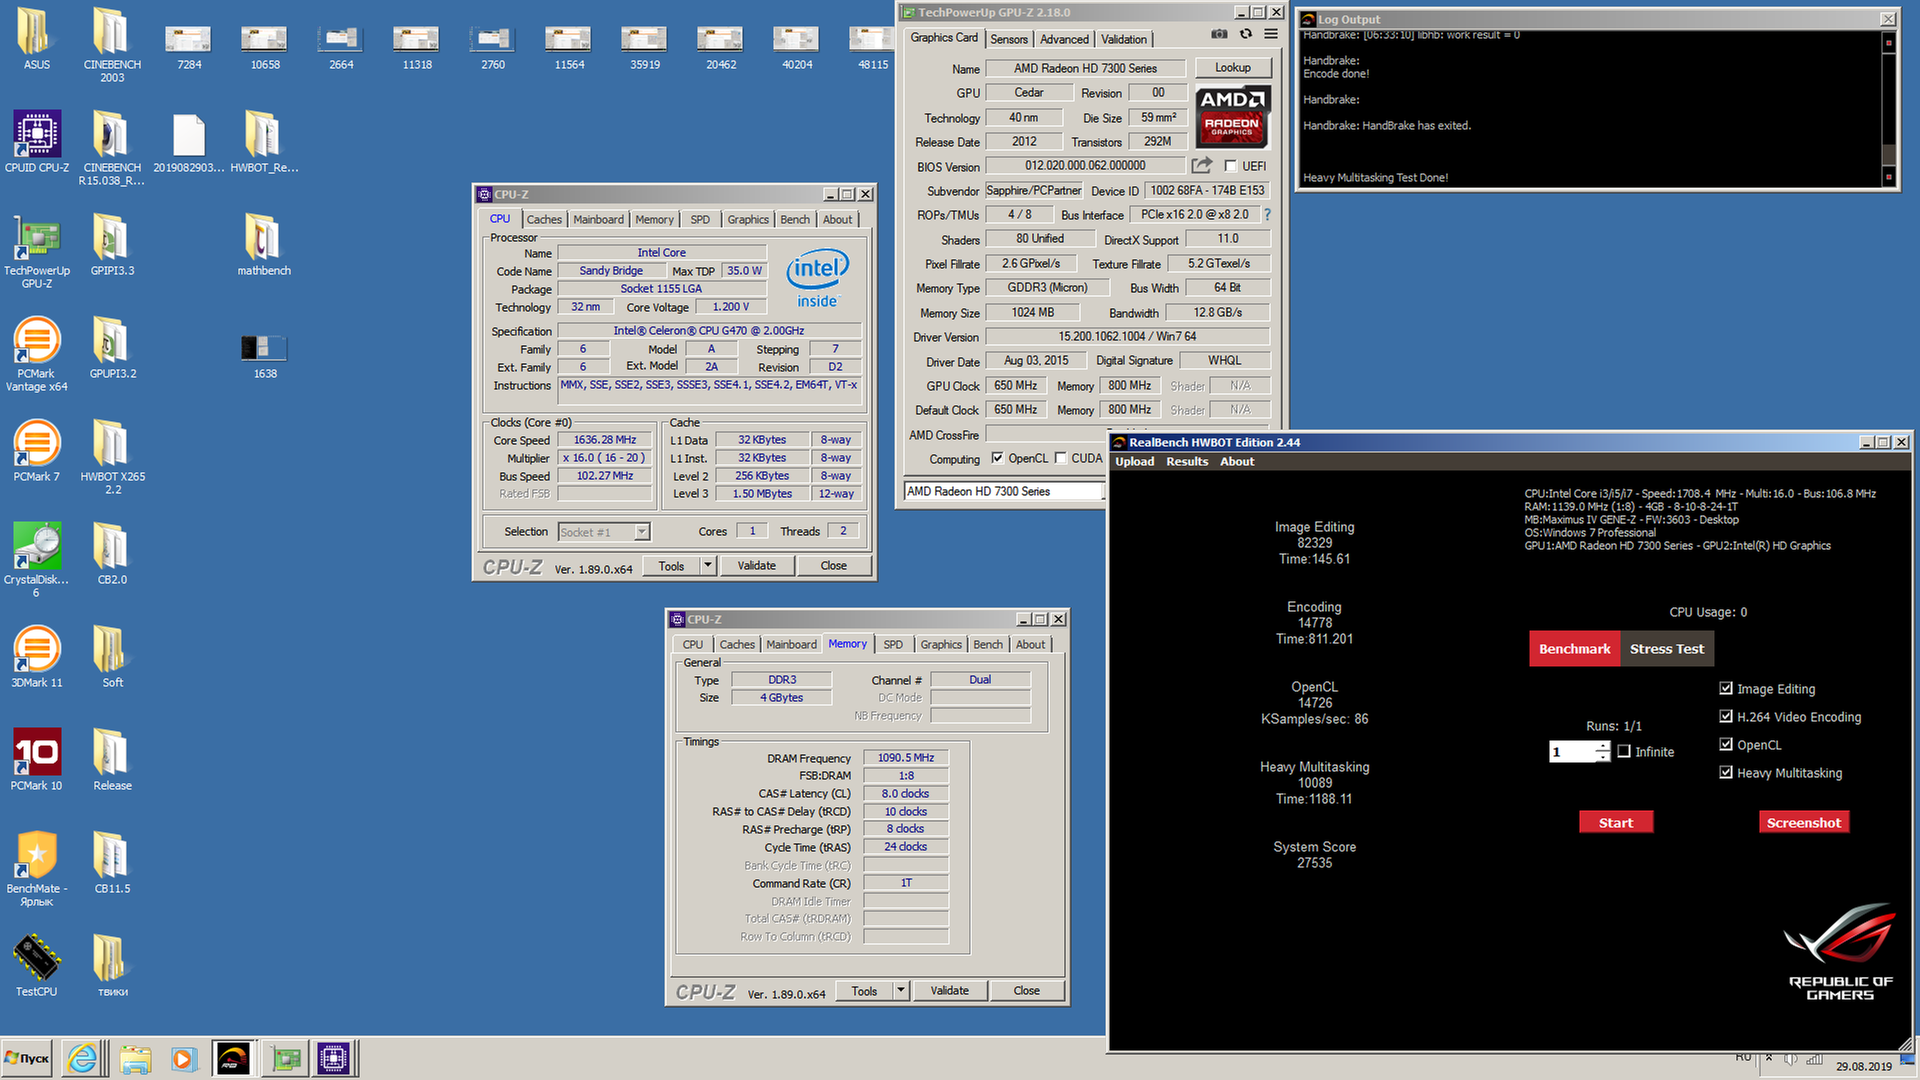Open Tools dropdown arrow in lower CPU-Z window

(901, 991)
